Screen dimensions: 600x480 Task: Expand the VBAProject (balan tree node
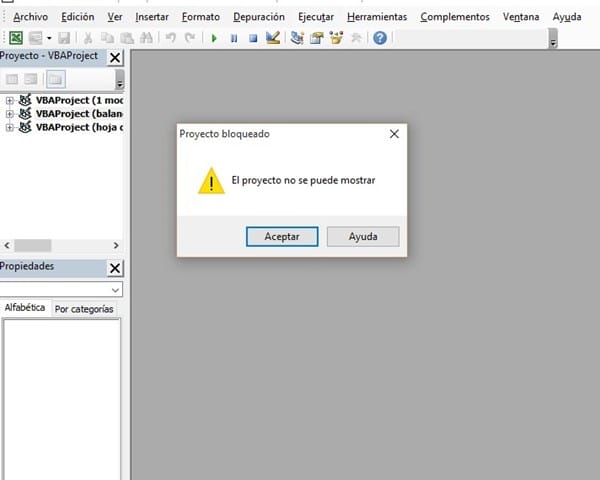(x=10, y=114)
